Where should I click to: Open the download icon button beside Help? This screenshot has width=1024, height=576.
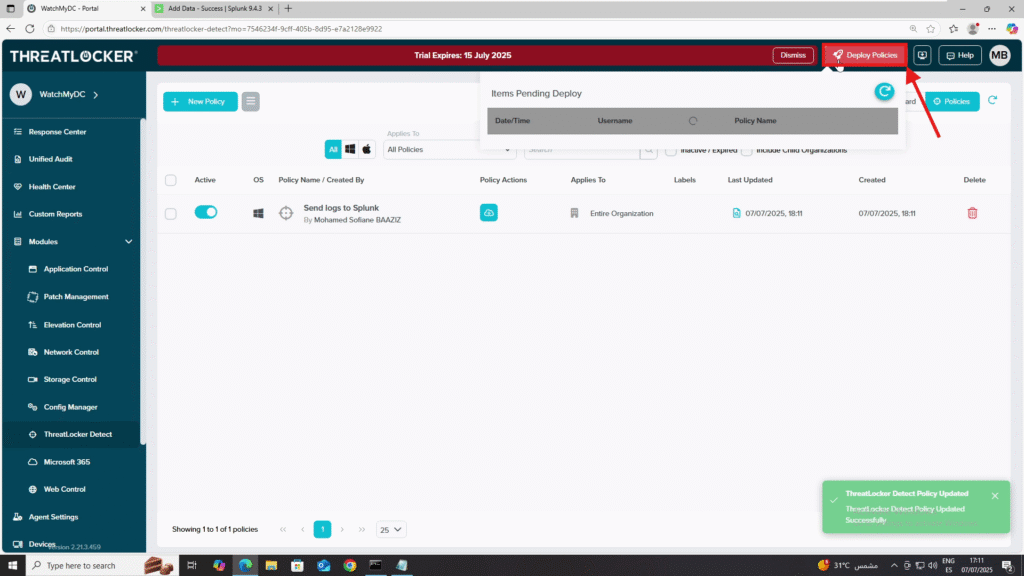[922, 56]
